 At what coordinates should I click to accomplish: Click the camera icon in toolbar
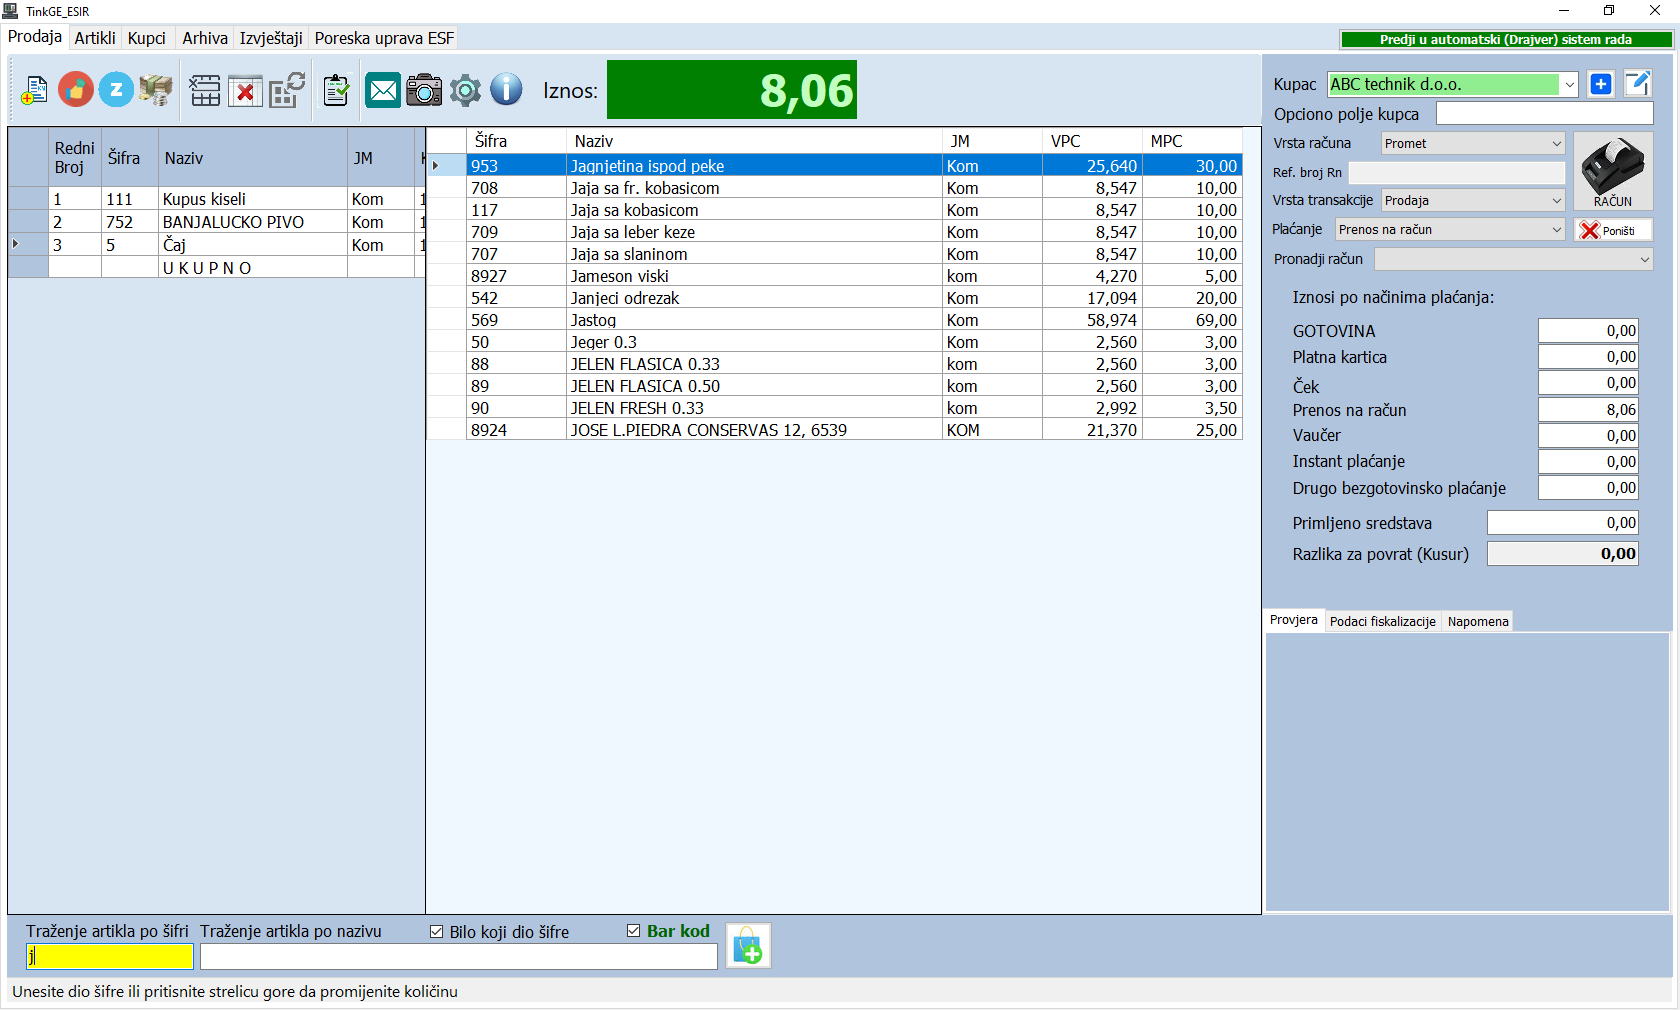pyautogui.click(x=424, y=90)
